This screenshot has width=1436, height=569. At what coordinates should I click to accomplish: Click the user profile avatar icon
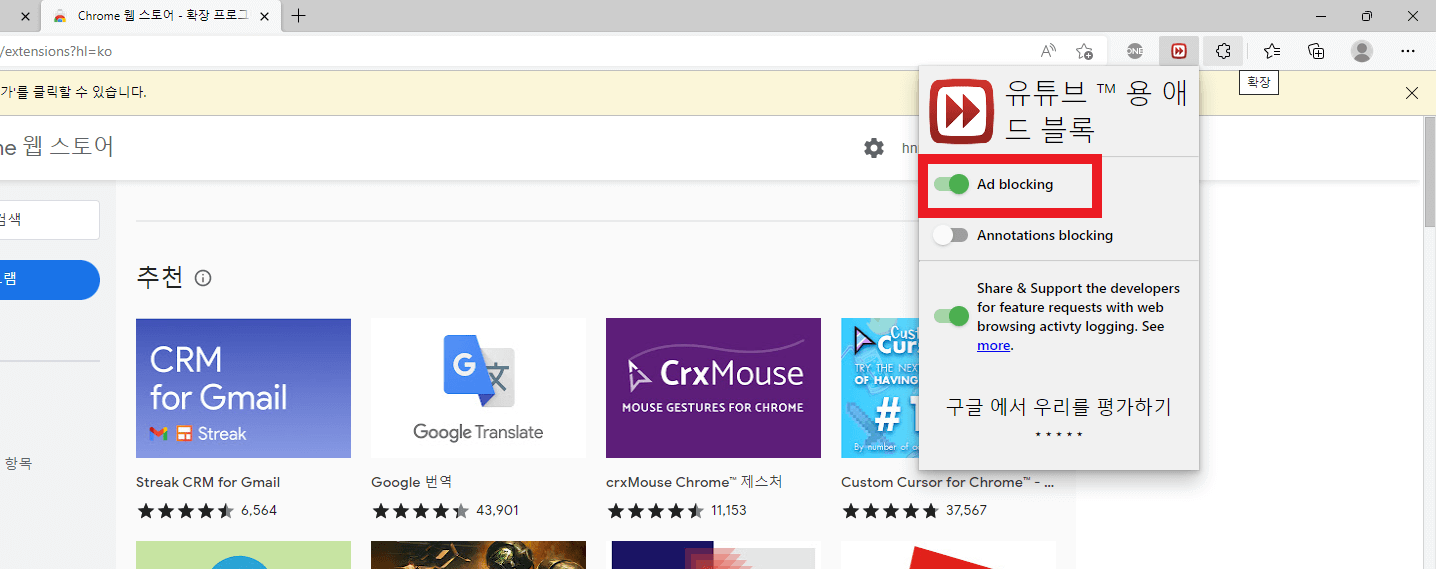(1361, 51)
